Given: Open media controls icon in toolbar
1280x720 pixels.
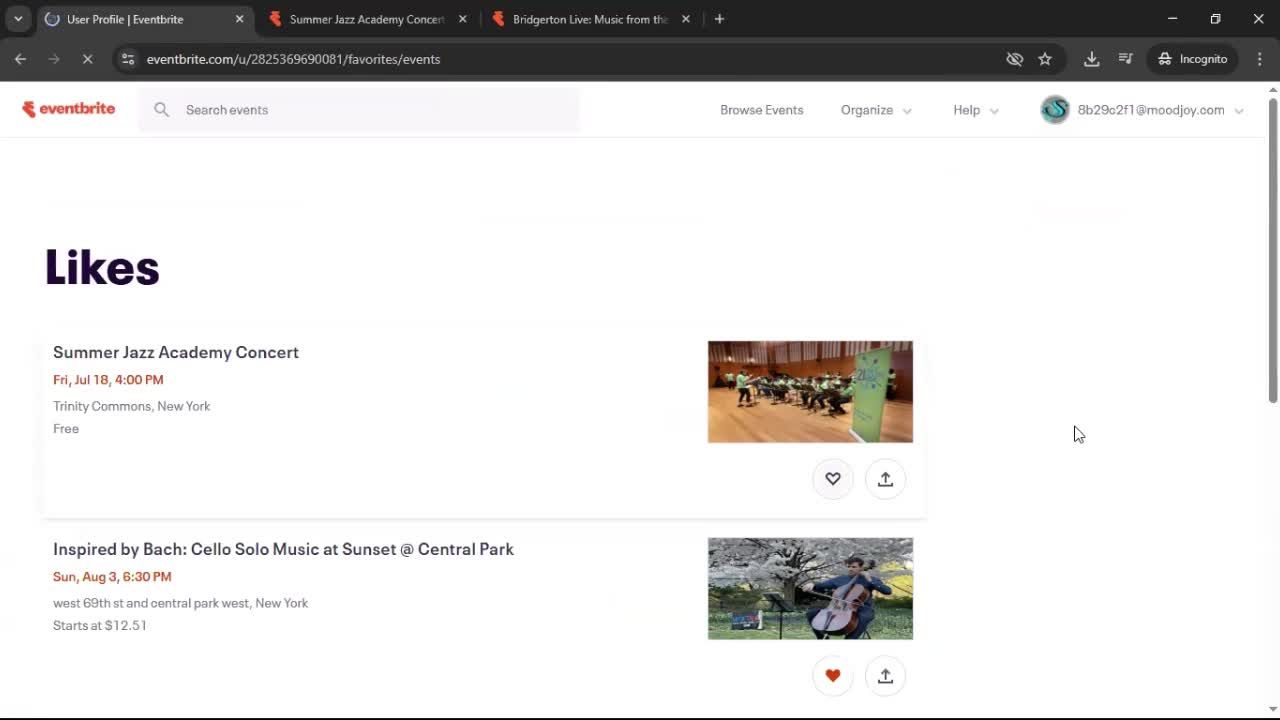Looking at the screenshot, I should pos(1126,59).
